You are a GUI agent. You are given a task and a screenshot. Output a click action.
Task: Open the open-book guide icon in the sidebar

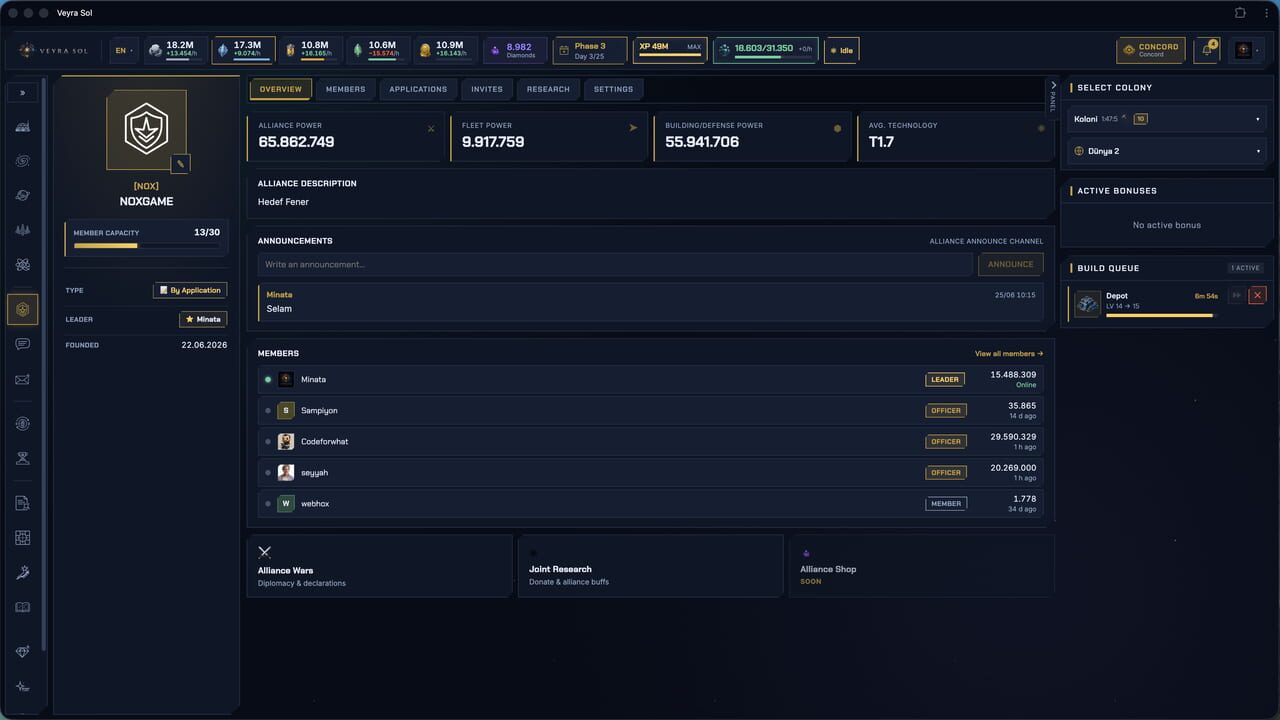pyautogui.click(x=22, y=607)
